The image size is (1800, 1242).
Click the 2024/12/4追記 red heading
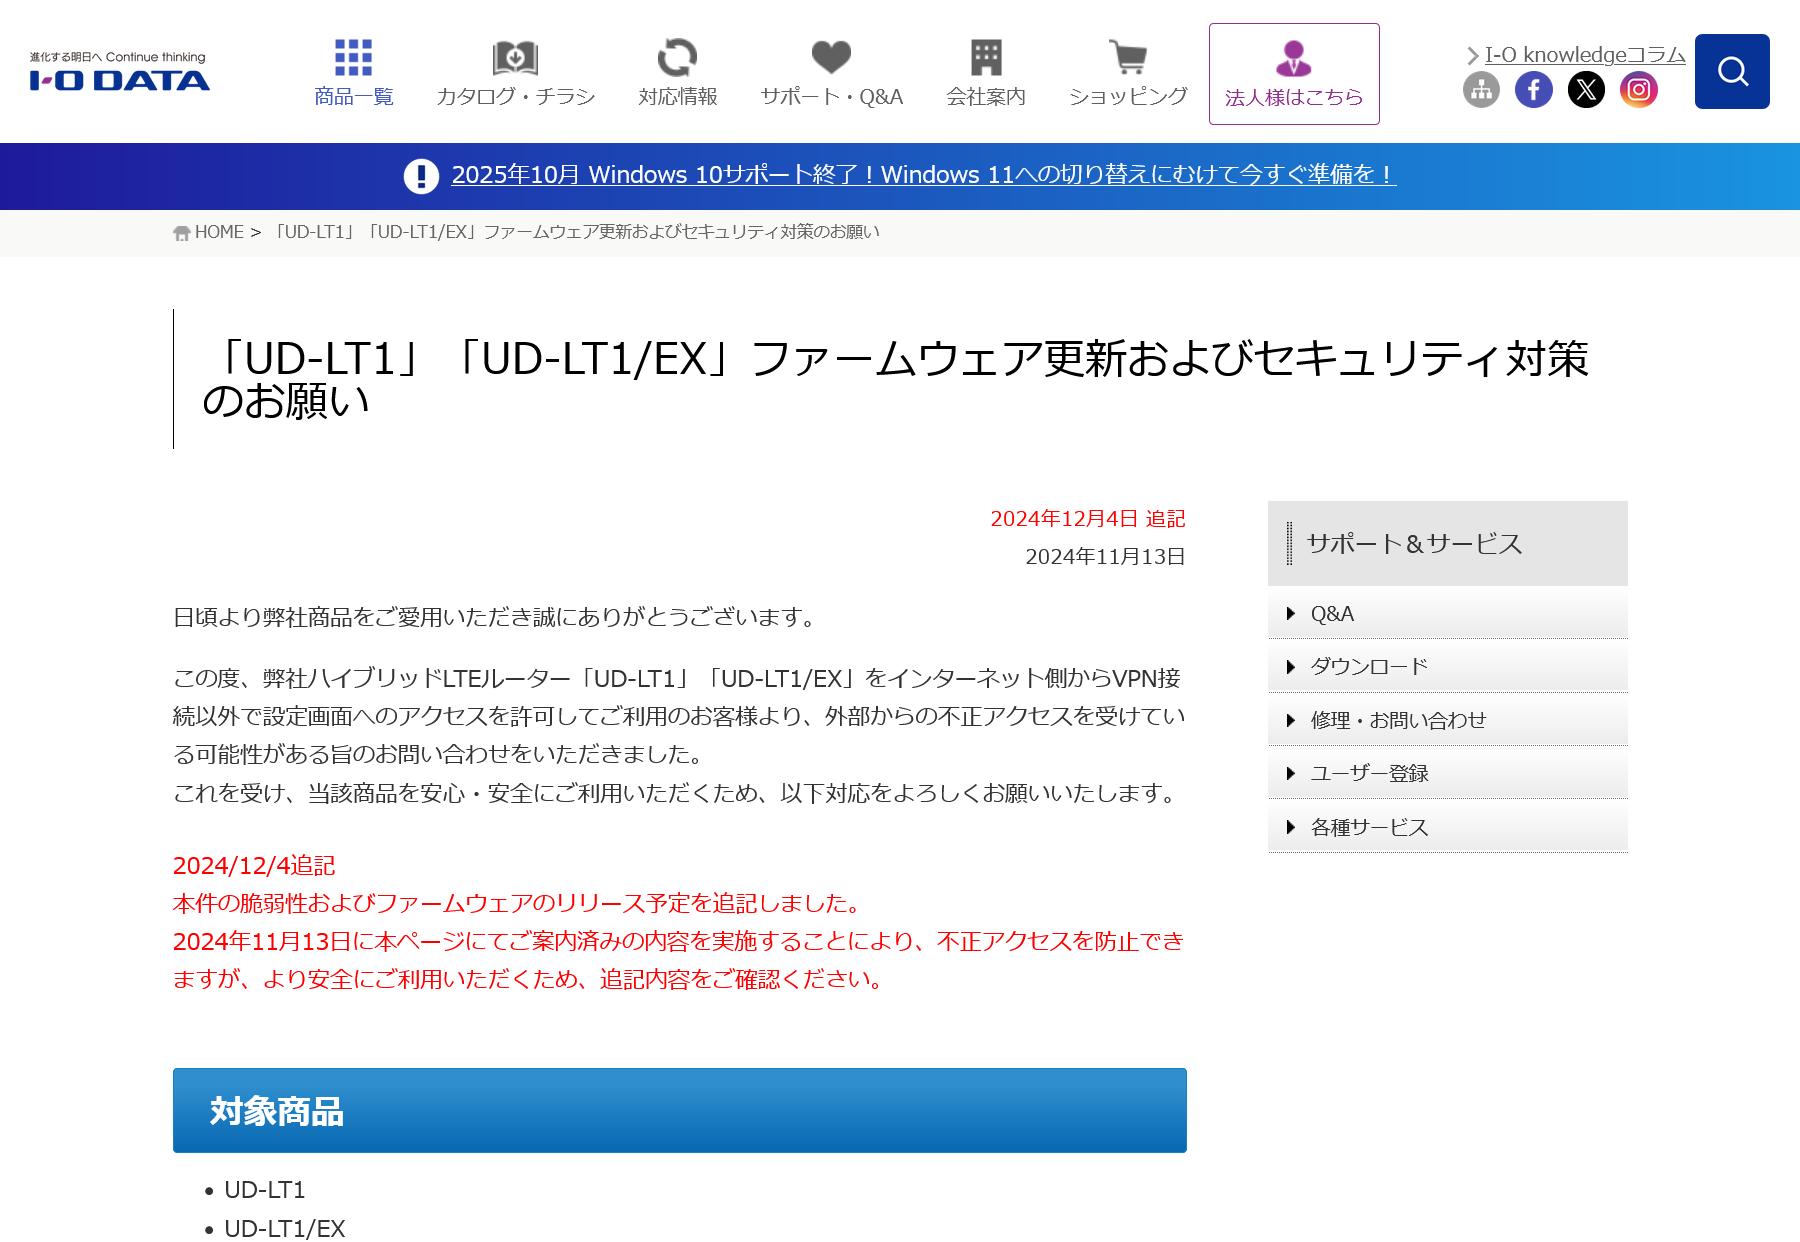(x=254, y=865)
